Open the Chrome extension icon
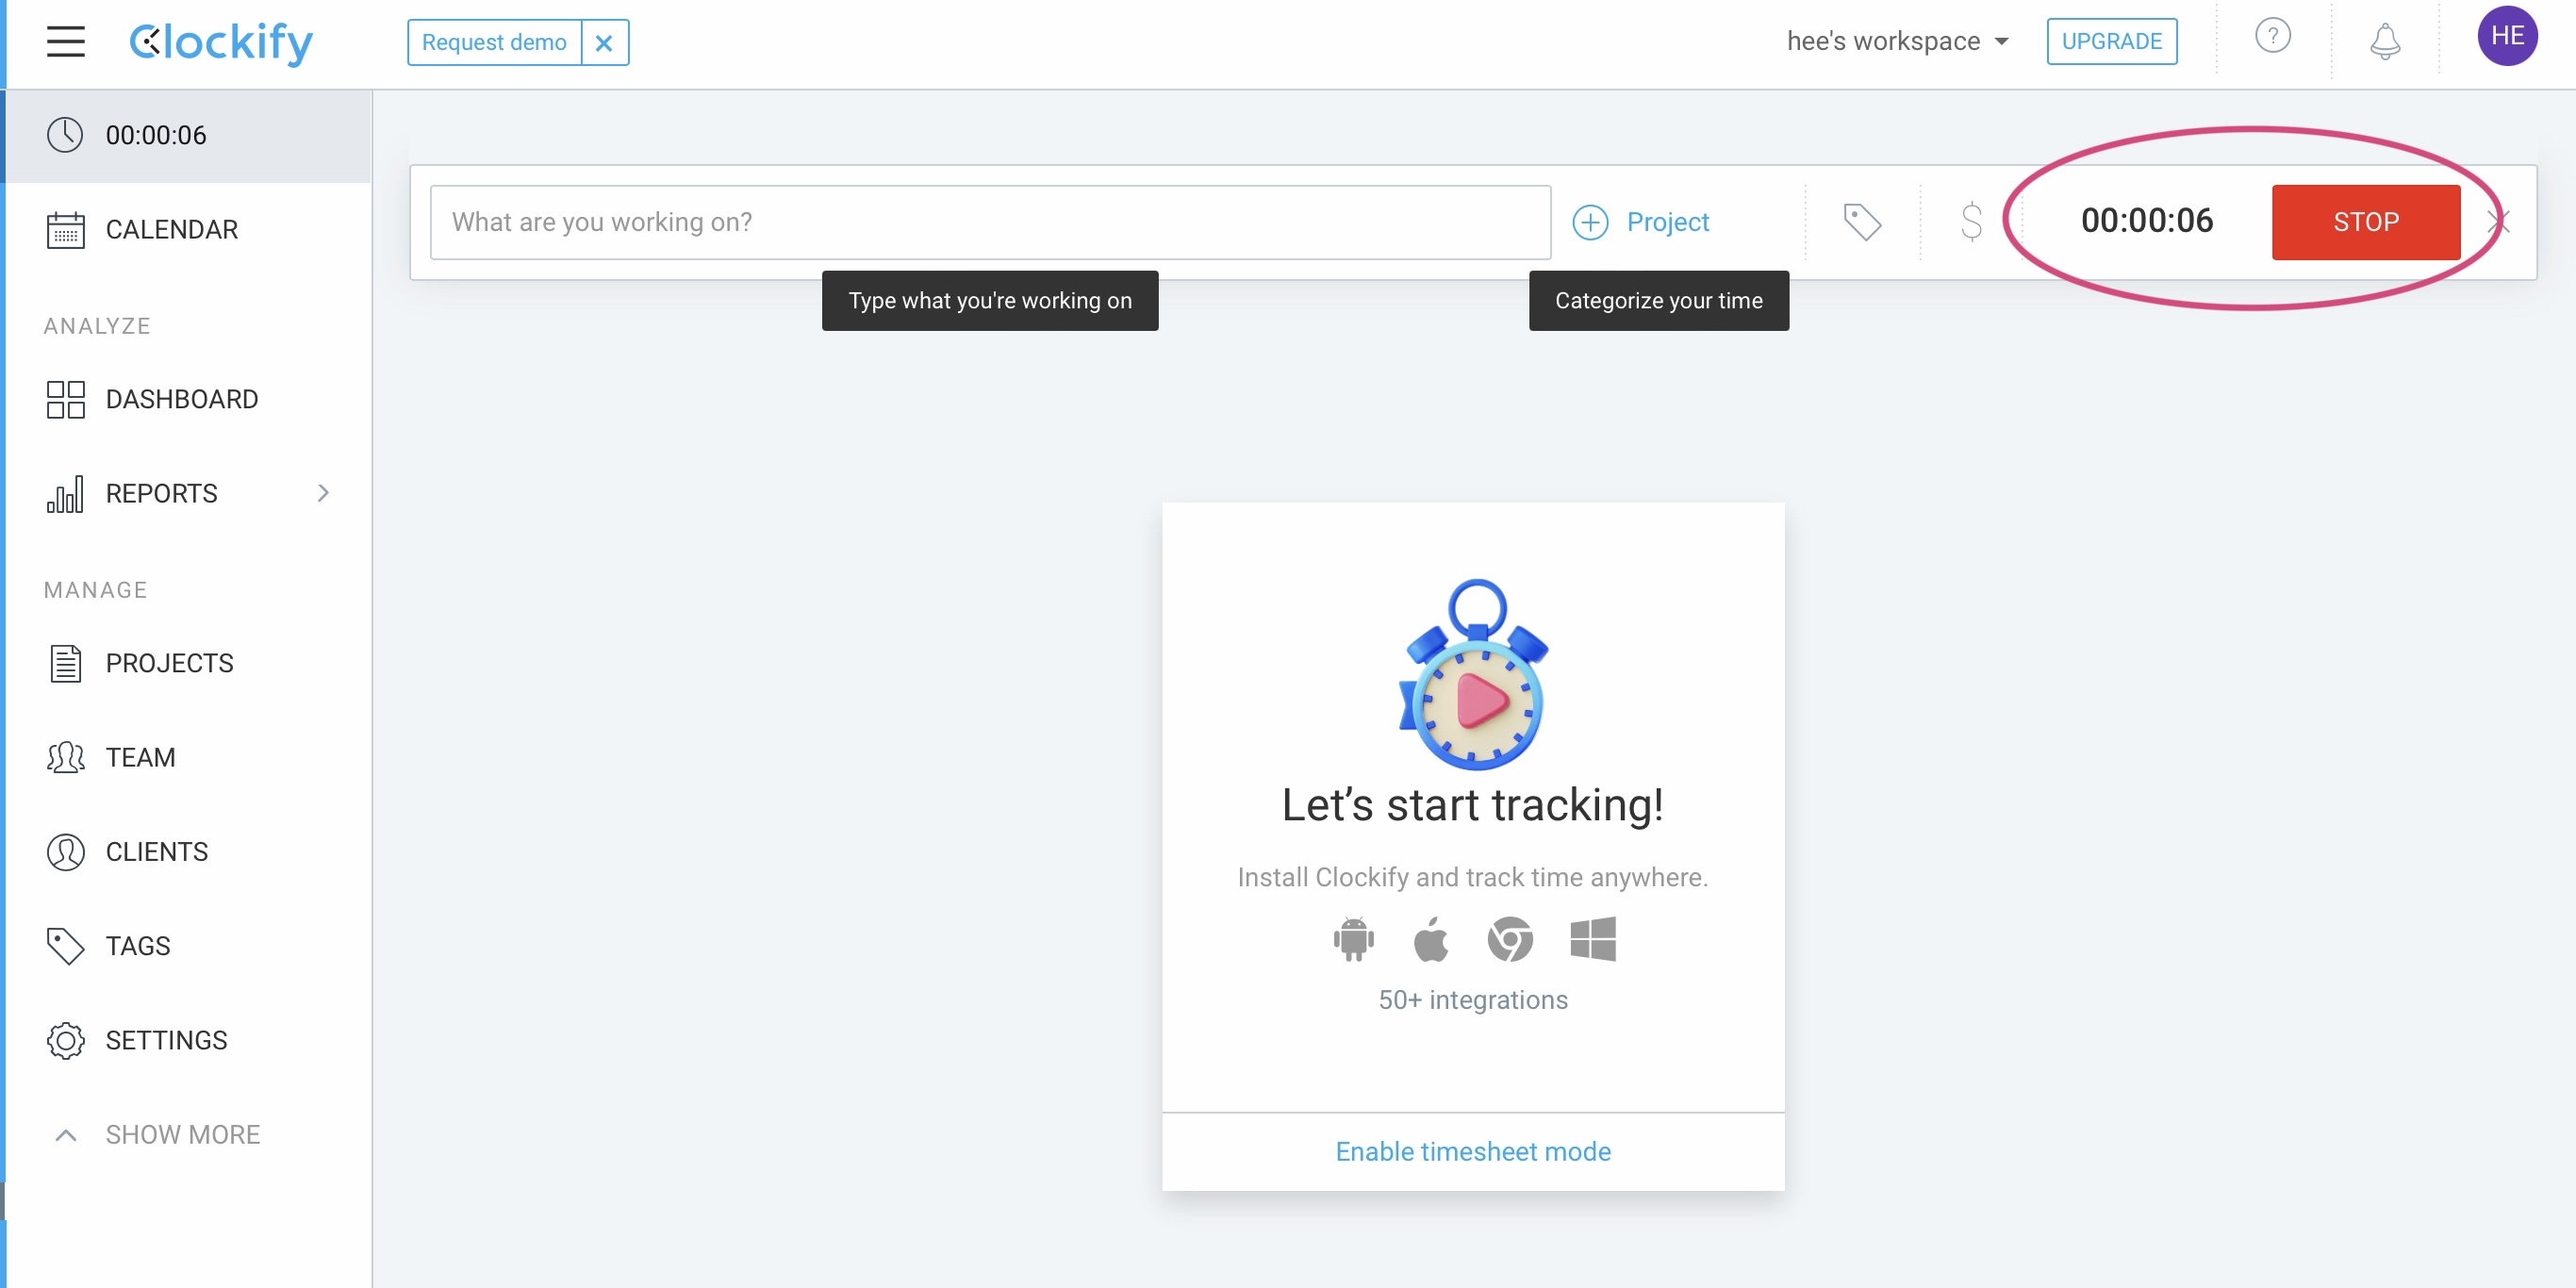Screen dimensions: 2576x1288 [x=1509, y=939]
